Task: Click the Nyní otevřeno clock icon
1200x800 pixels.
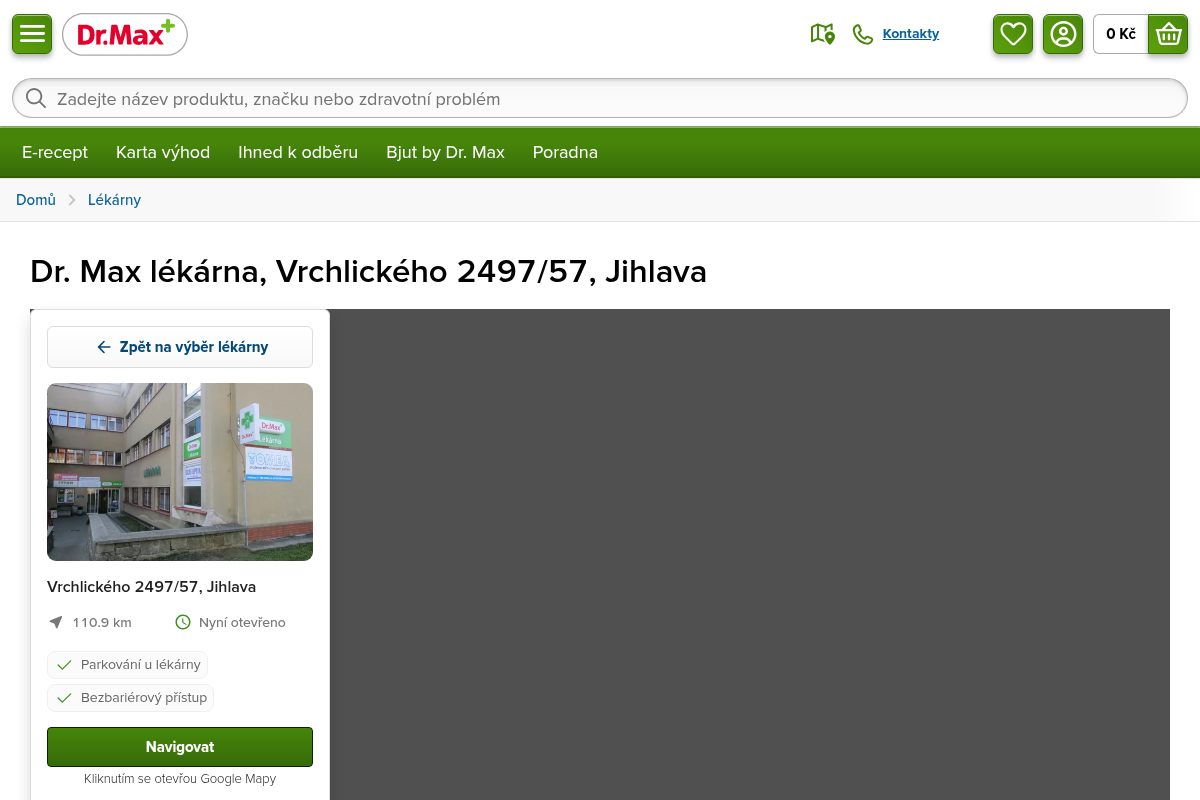Action: pos(183,622)
